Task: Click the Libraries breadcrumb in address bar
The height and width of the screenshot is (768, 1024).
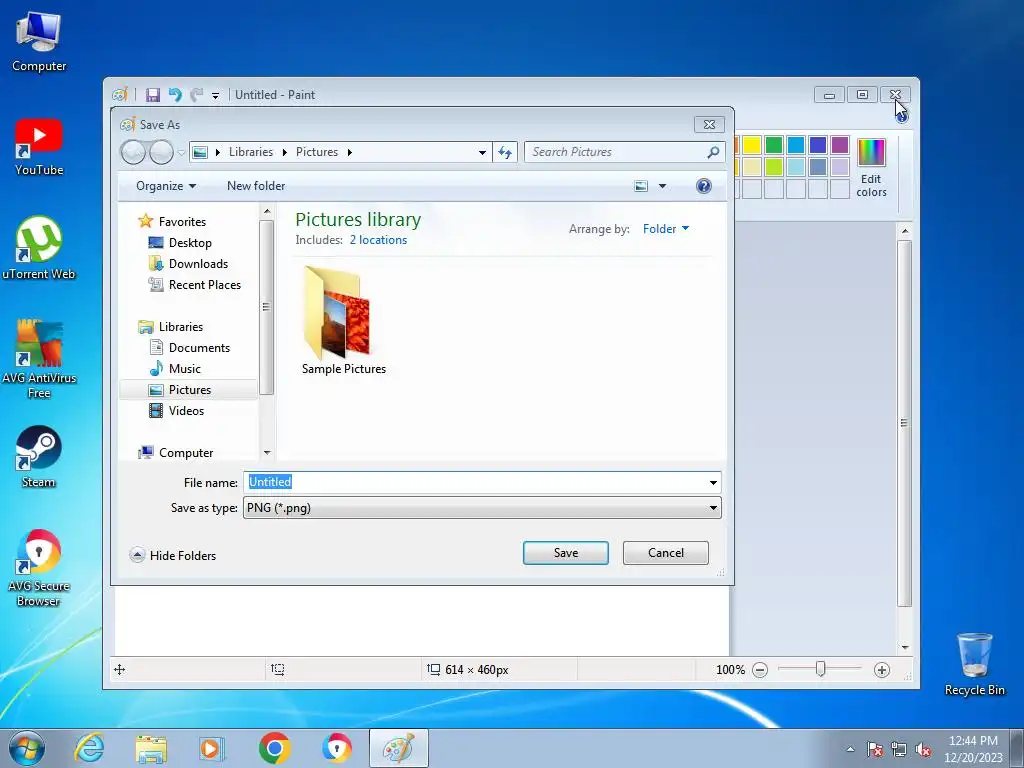Action: click(251, 152)
